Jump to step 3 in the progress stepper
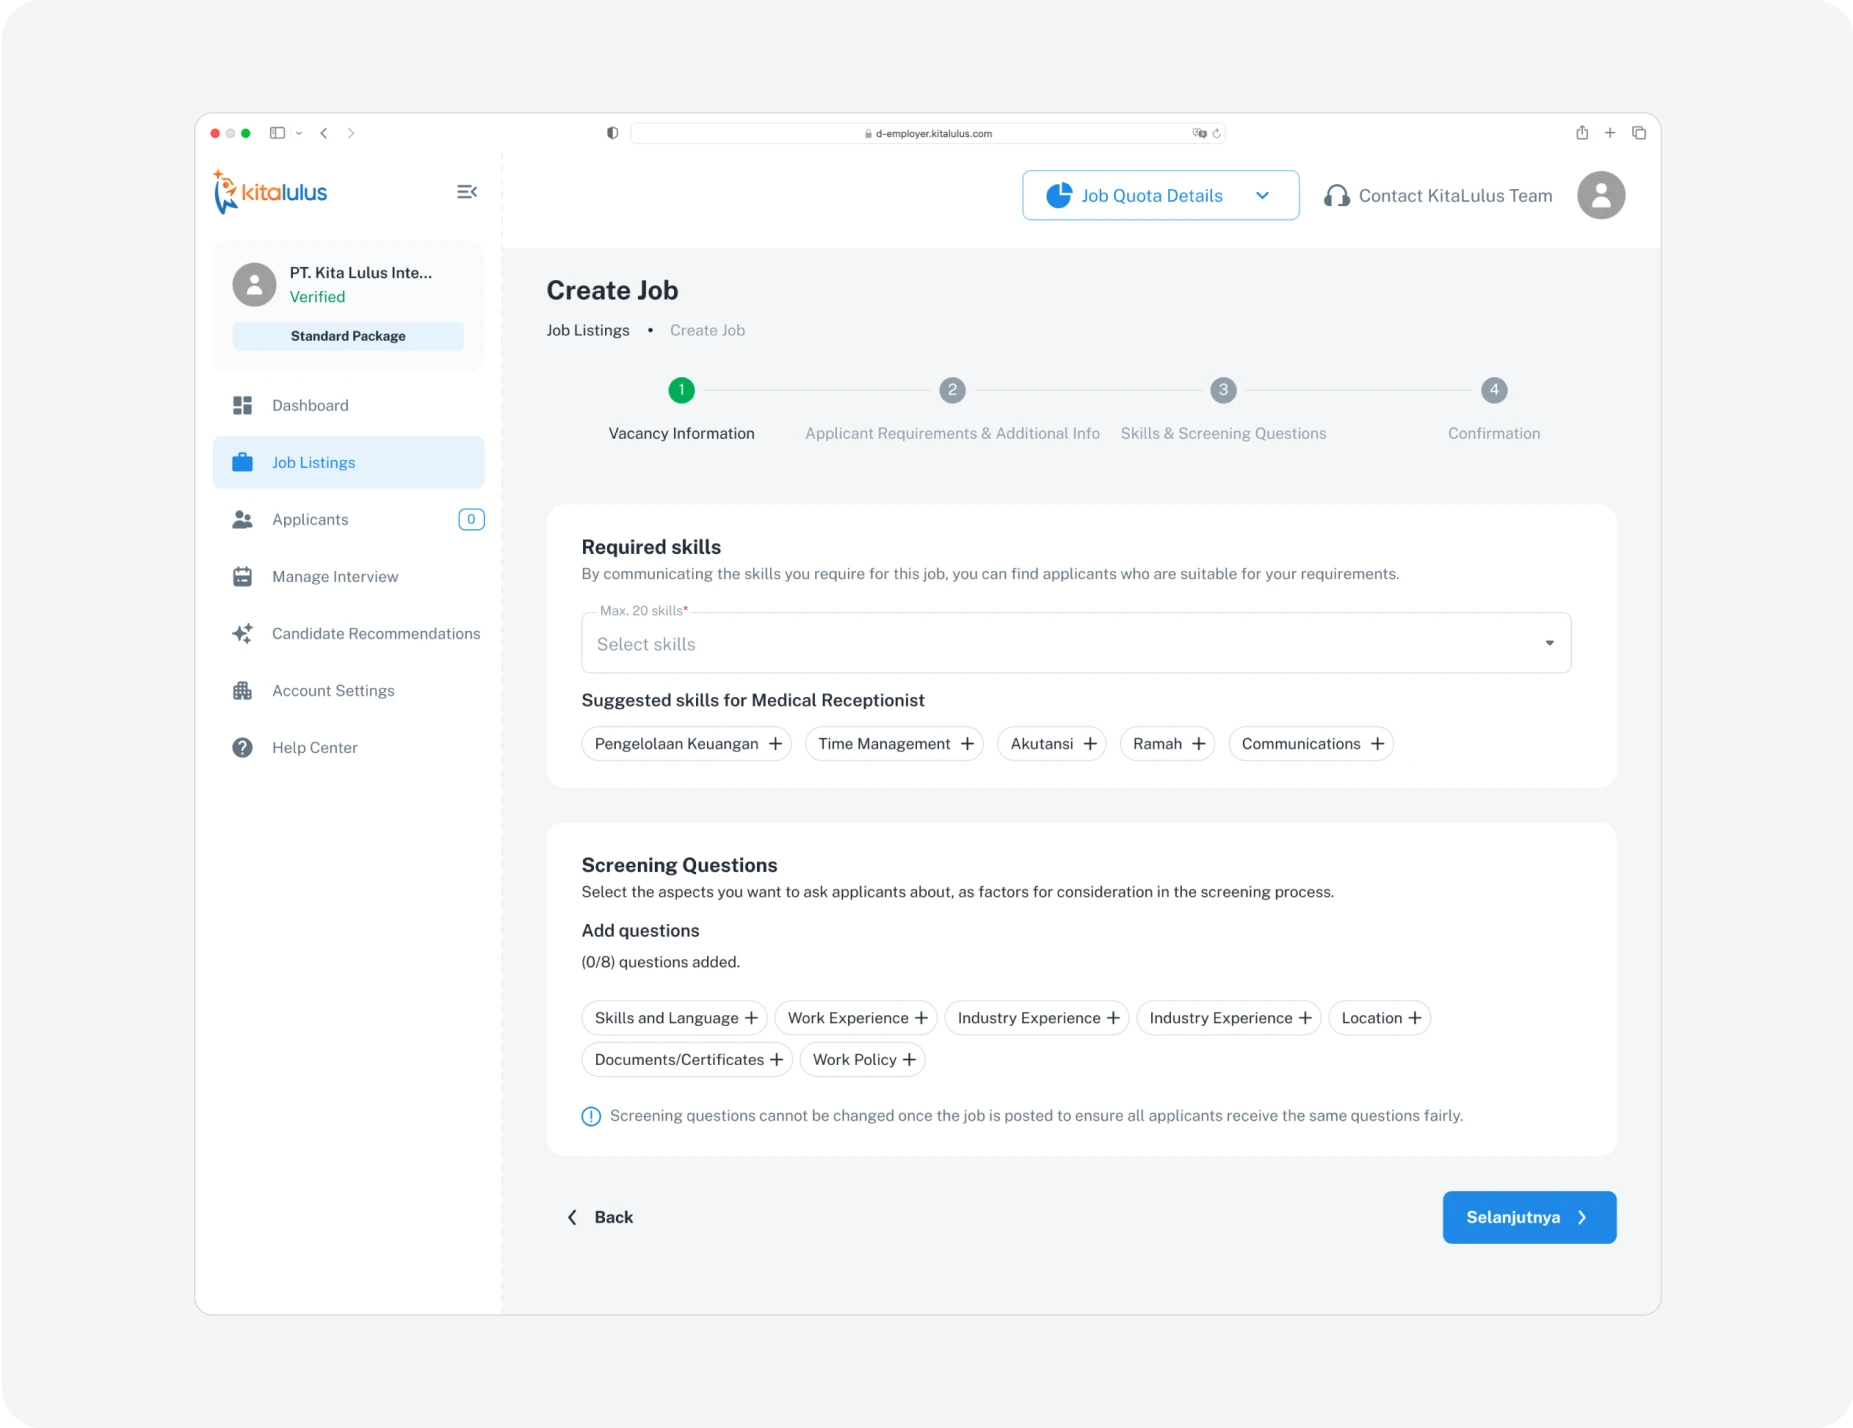 pos(1222,391)
